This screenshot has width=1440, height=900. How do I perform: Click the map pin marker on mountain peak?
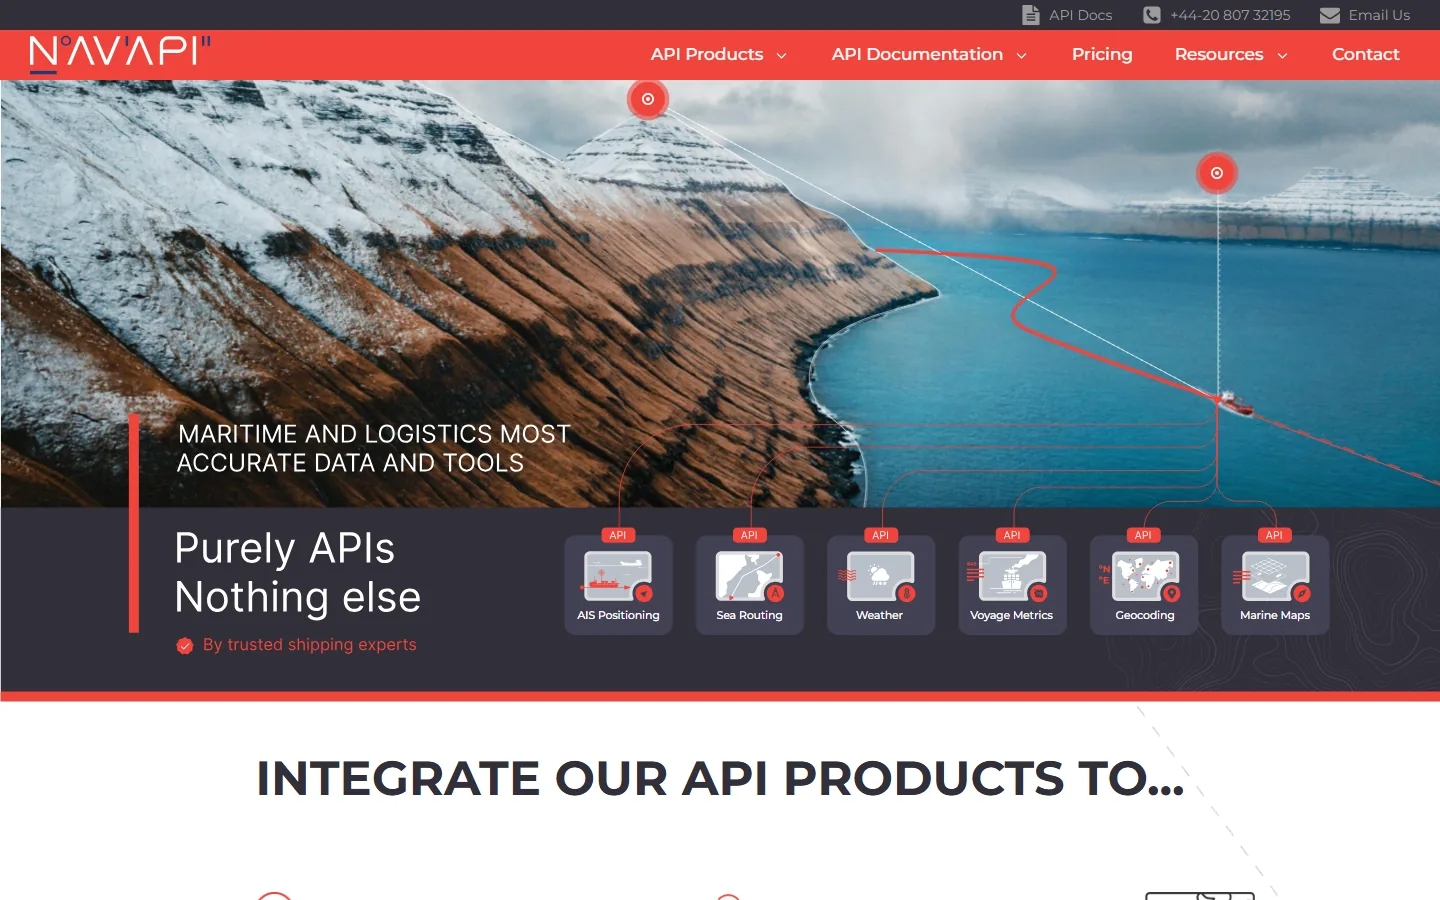(648, 99)
